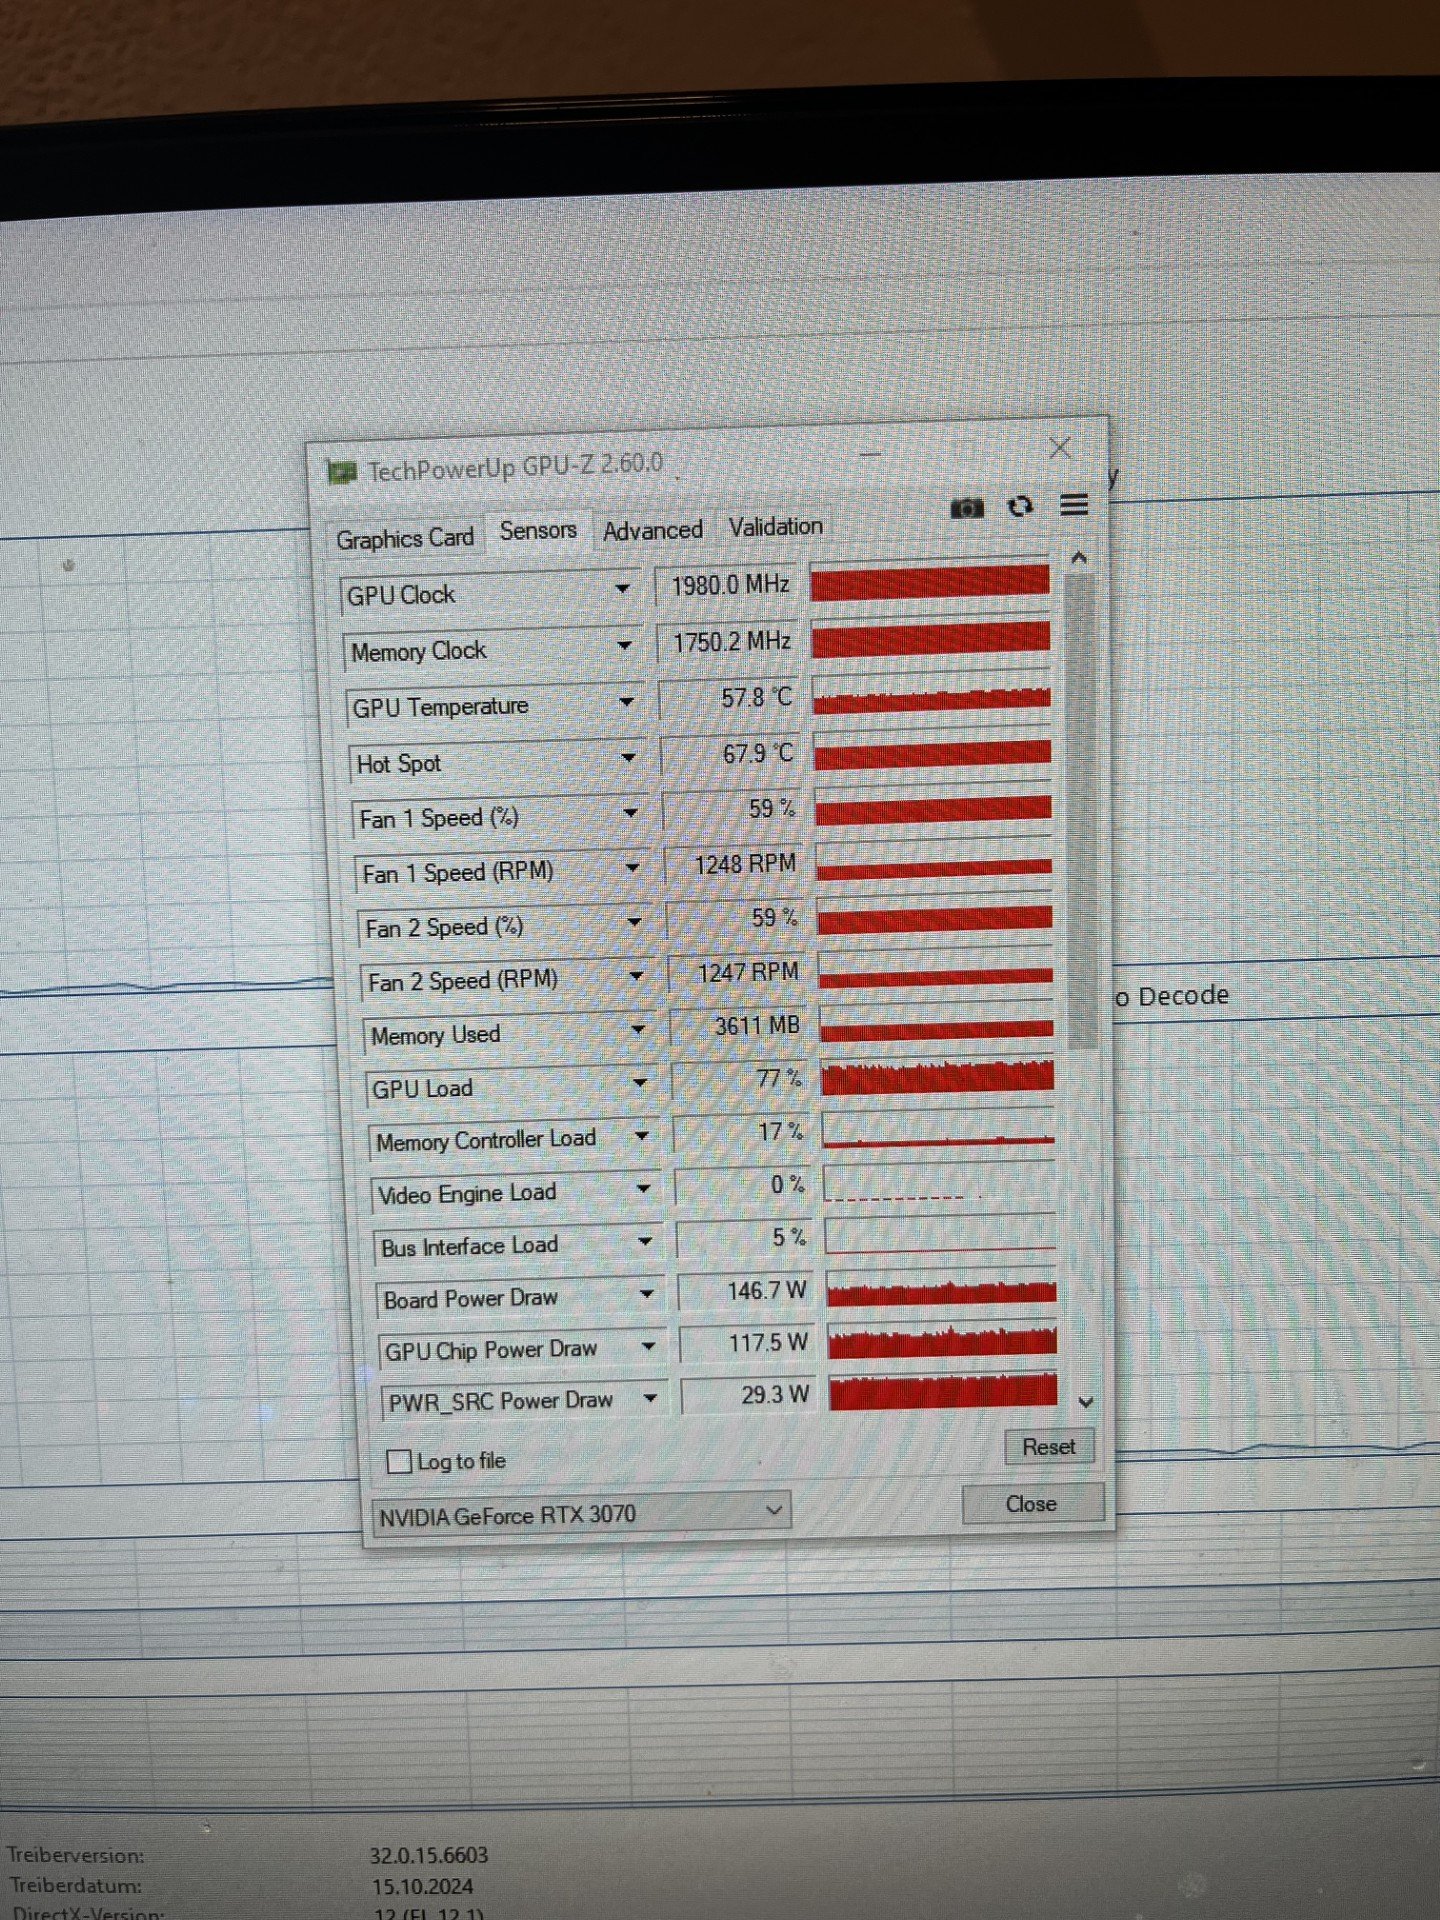1440x1920 pixels.
Task: Open the PWR_SRC Power Draw dropdown
Action: [x=651, y=1398]
